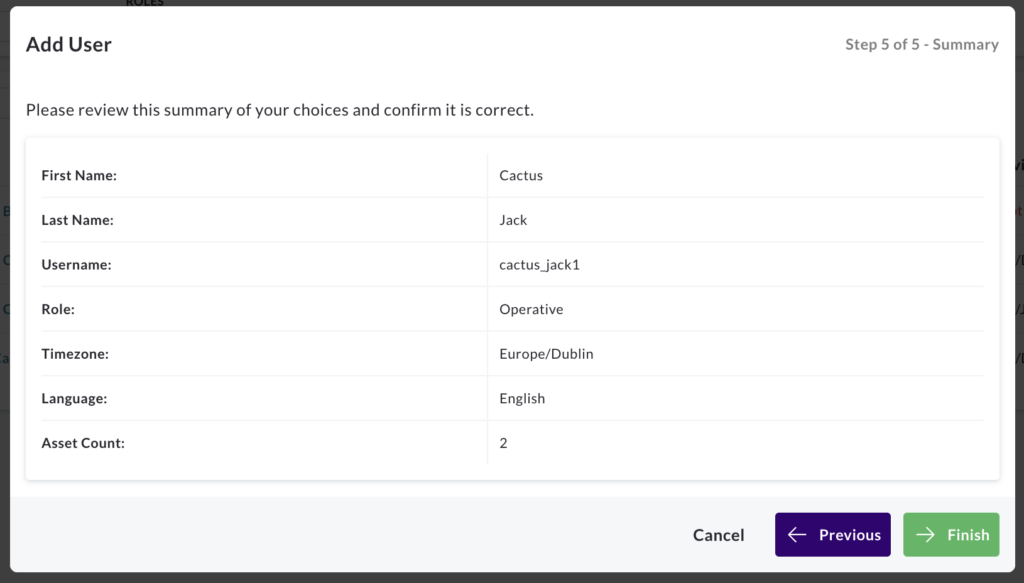
Task: Click the Add User dialog title
Action: click(69, 44)
